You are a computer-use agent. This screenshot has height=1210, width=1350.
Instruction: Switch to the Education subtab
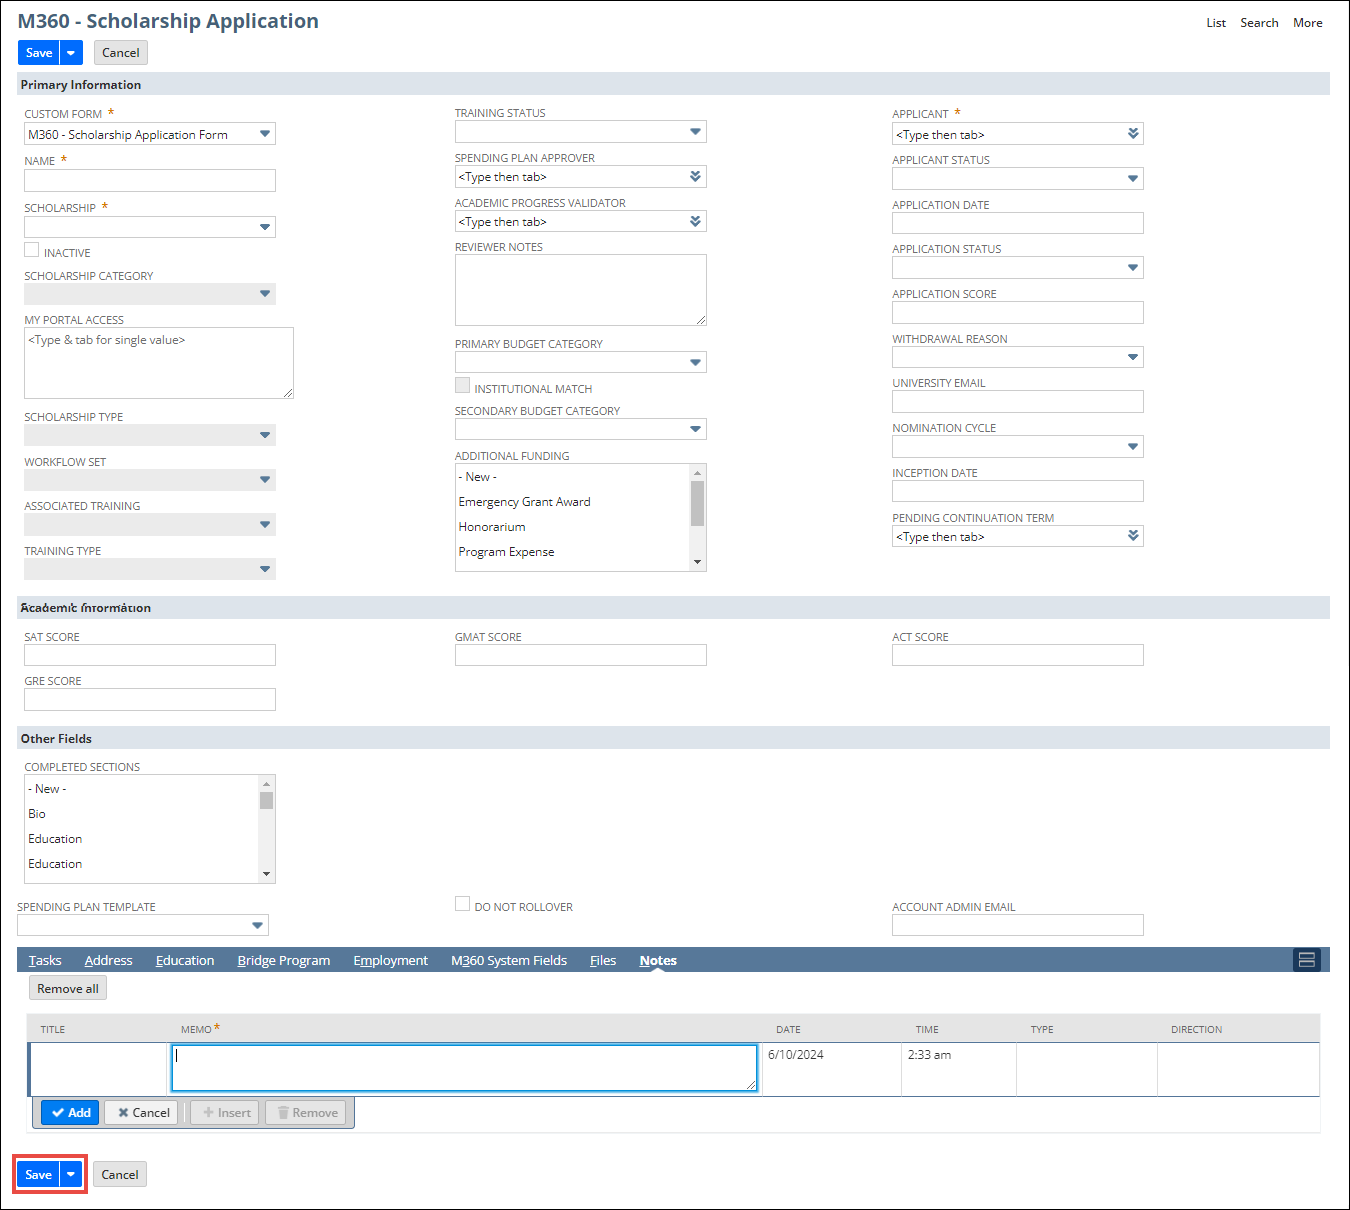pos(185,960)
